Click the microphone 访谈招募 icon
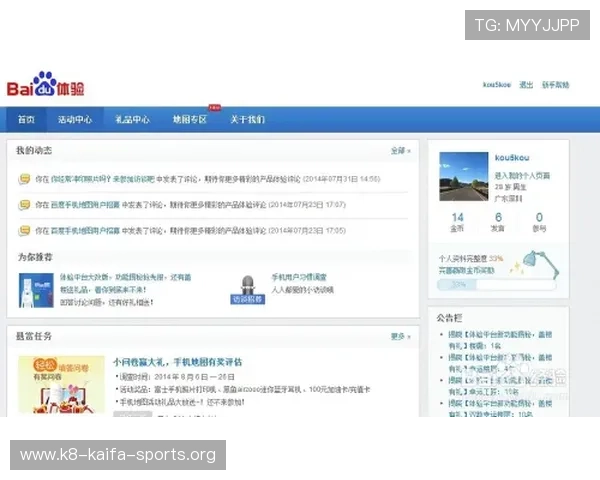600x480 pixels. [x=248, y=290]
